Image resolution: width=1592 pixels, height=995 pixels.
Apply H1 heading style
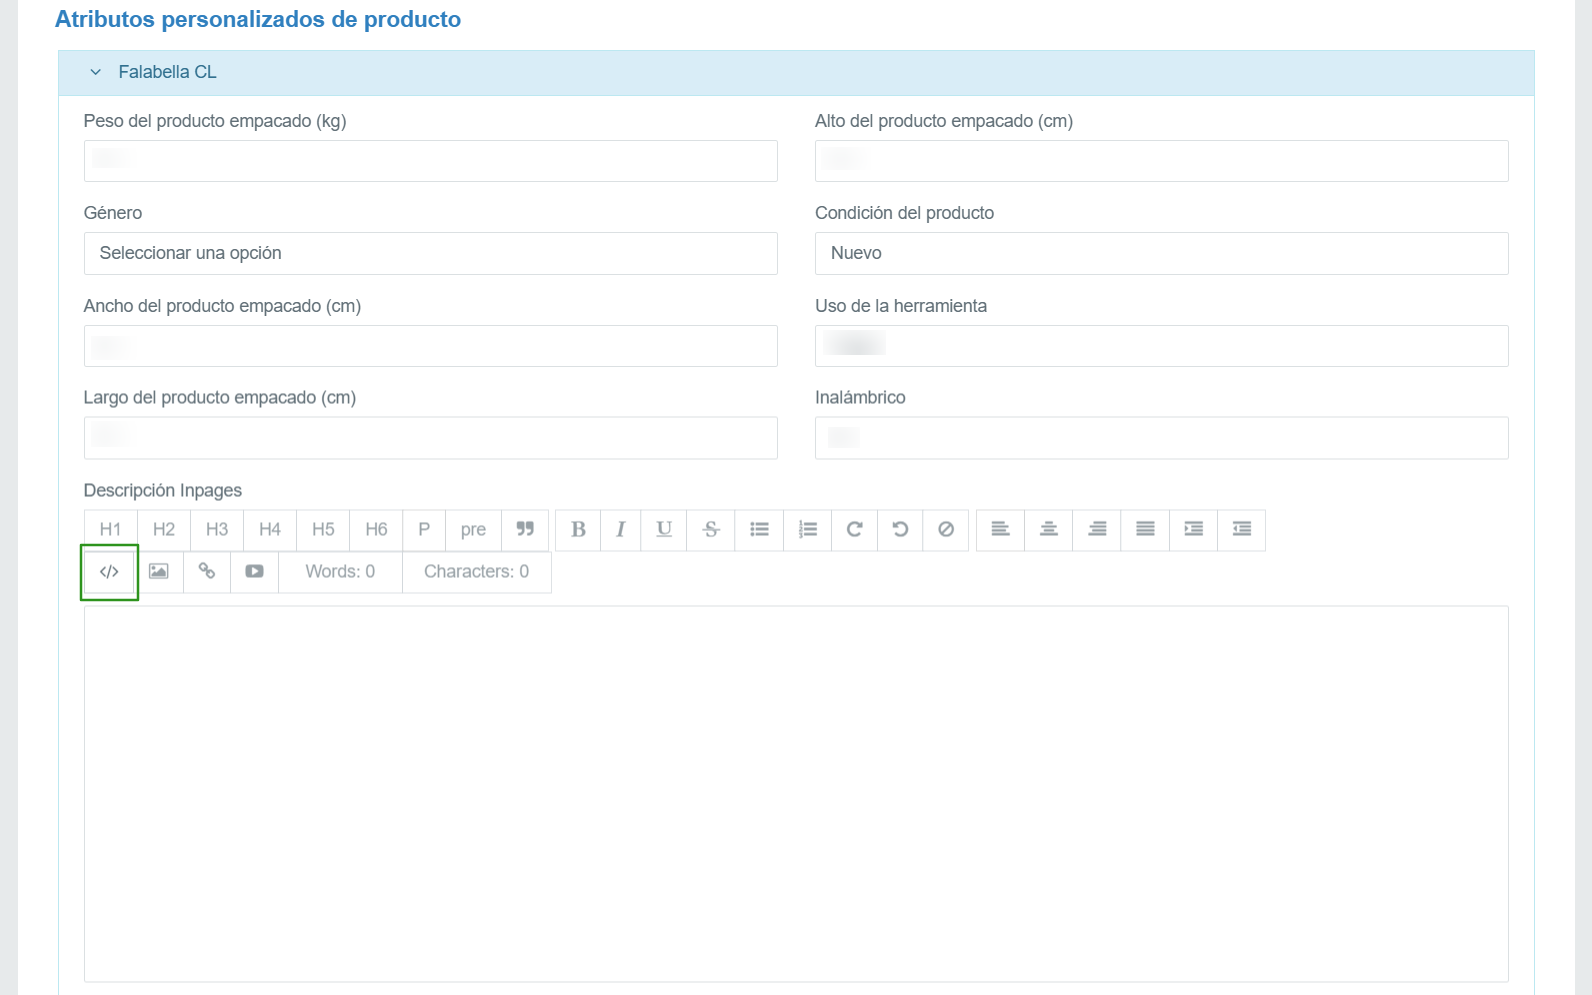pos(111,530)
